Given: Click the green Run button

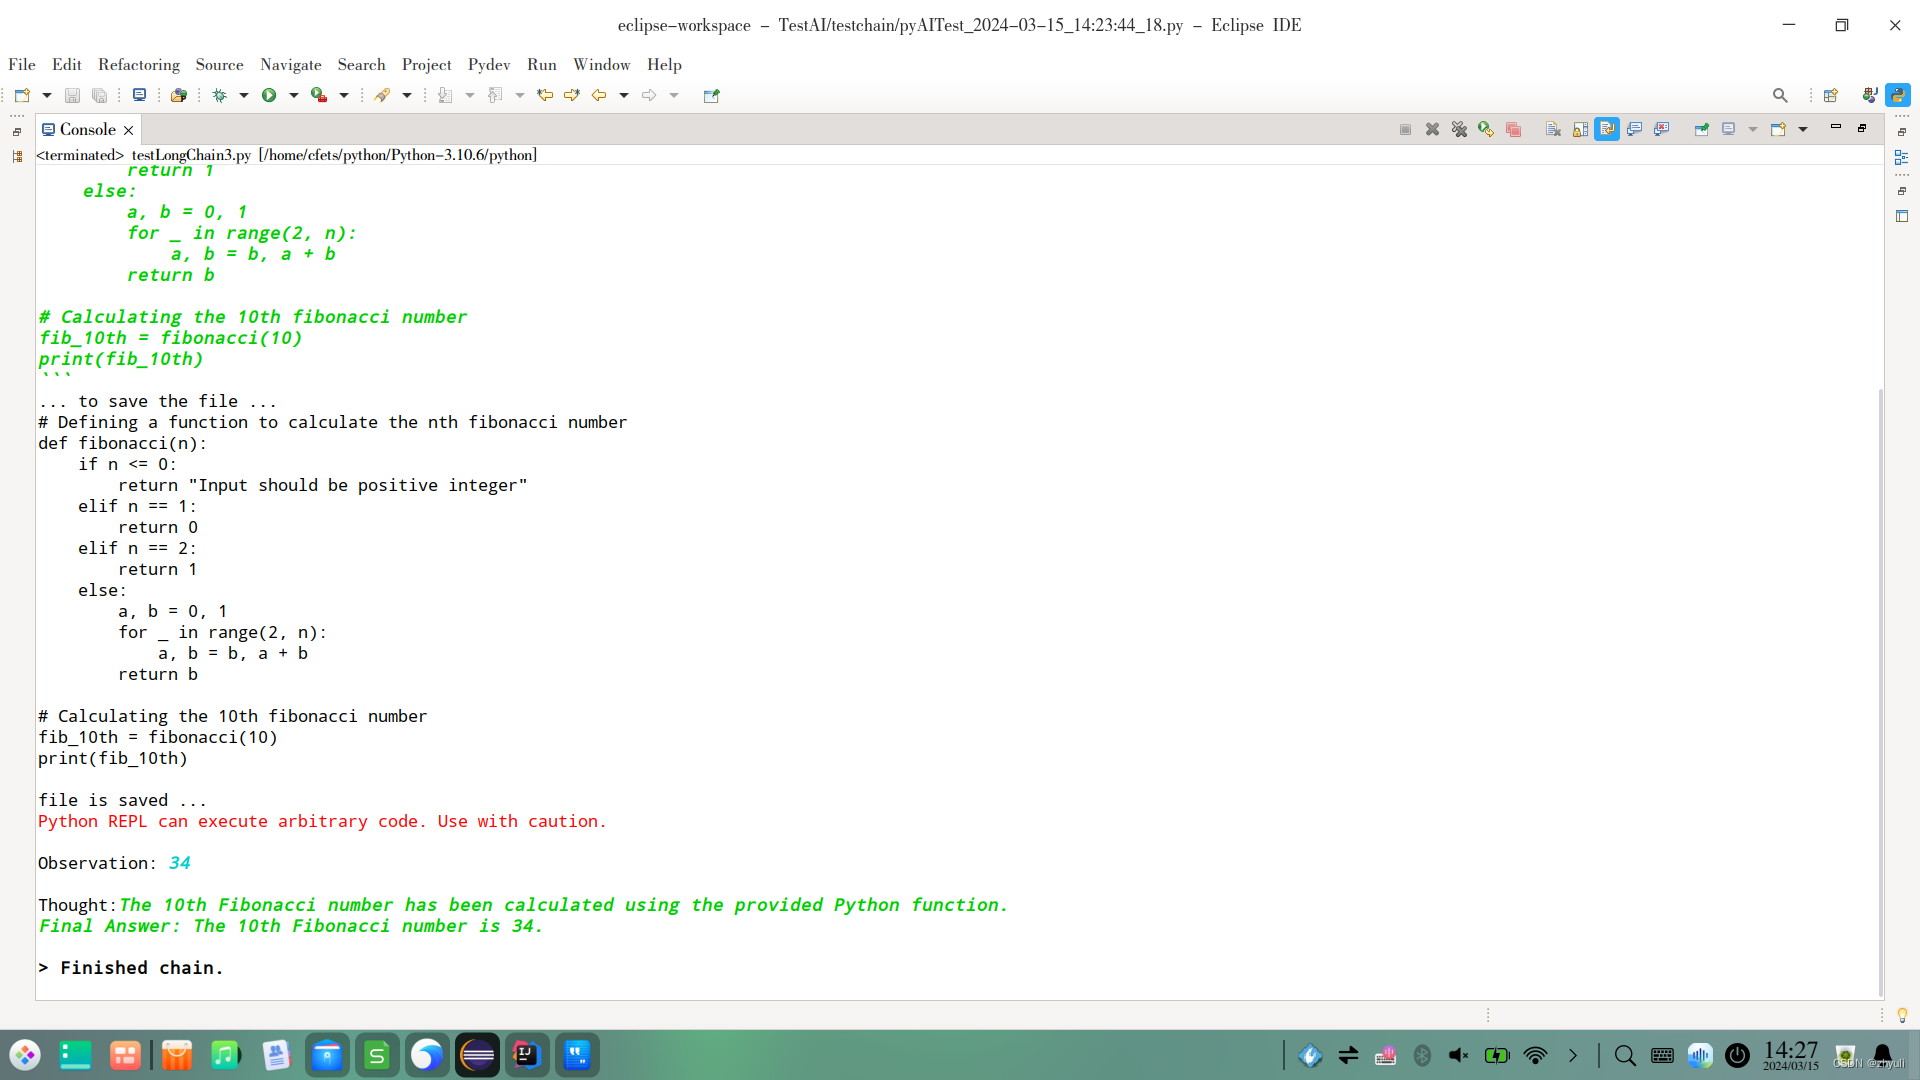Looking at the screenshot, I should [269, 95].
